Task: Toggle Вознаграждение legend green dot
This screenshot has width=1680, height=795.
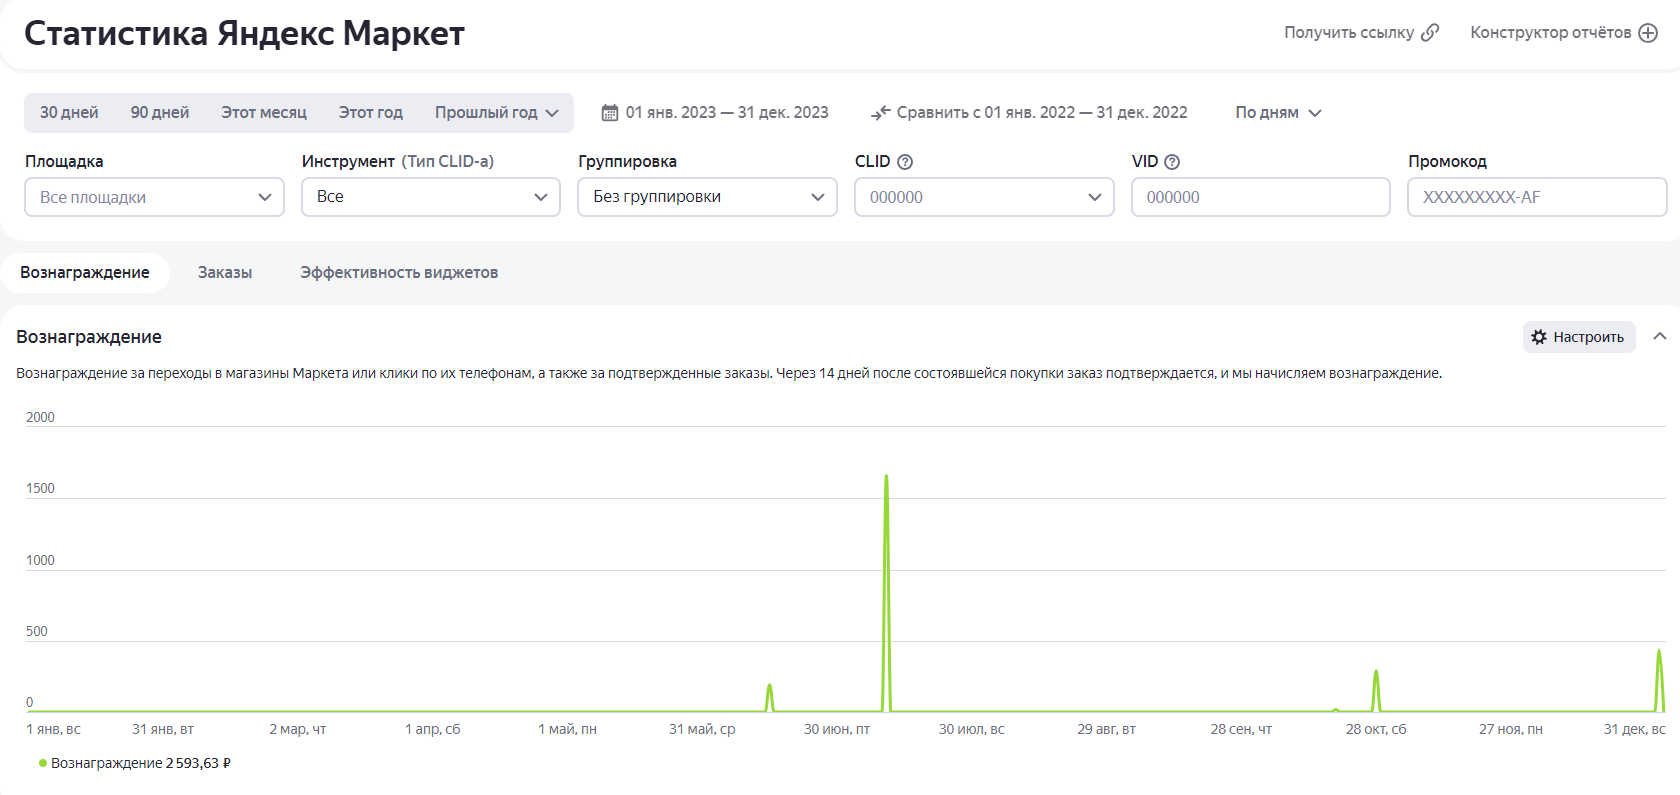Action: [x=43, y=763]
